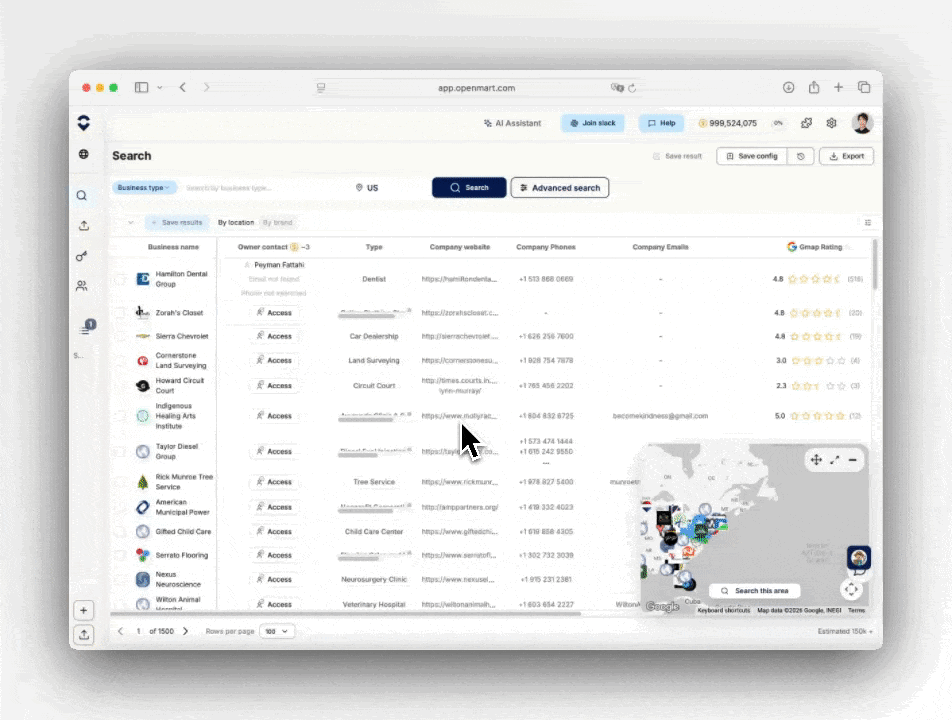Open Sierra Chevrolet website link
Image resolution: width=952 pixels, height=720 pixels.
tap(460, 336)
